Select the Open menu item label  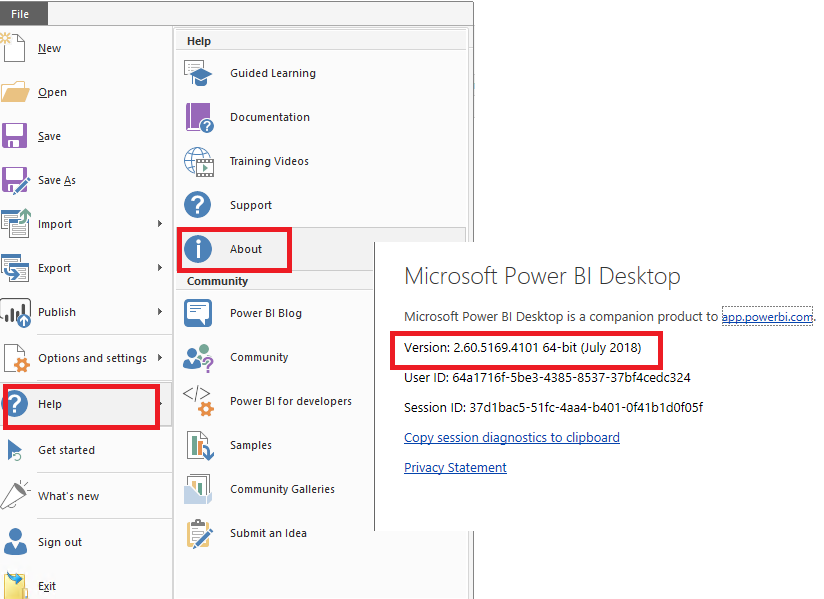tap(53, 92)
